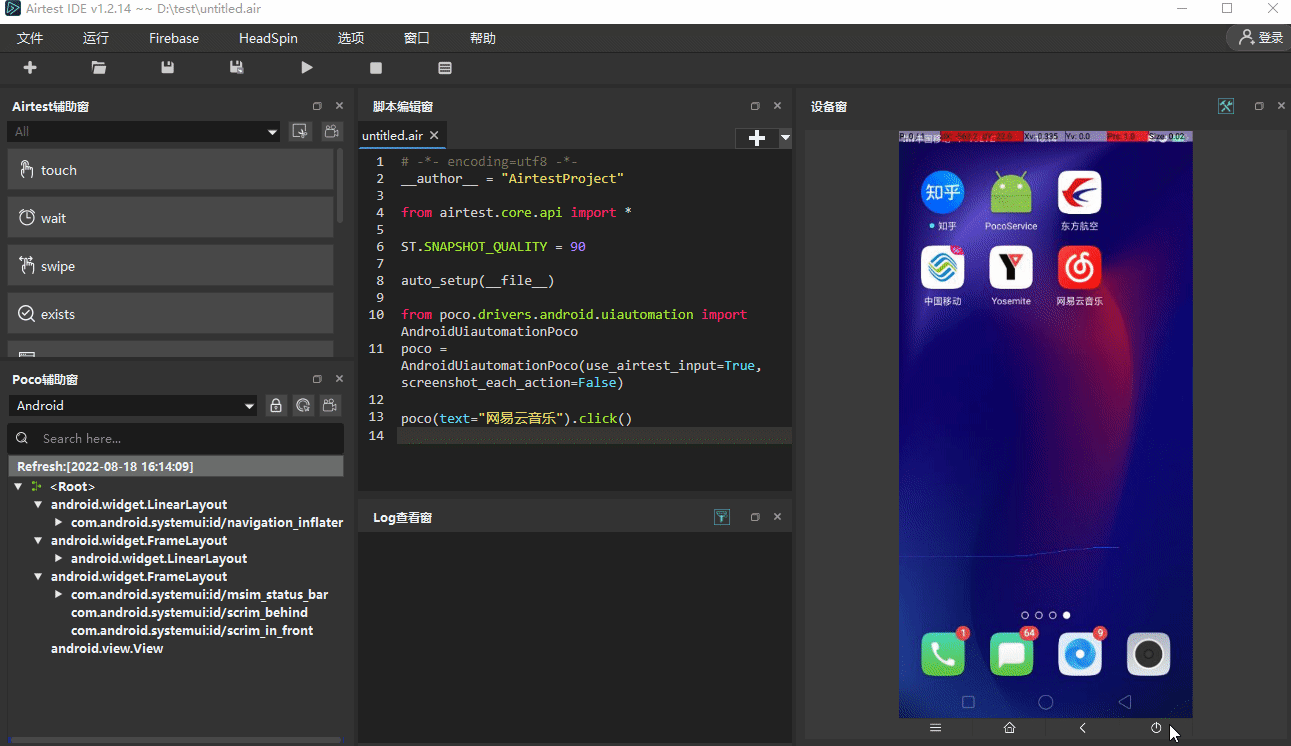Start Poco recording with the camera icon
This screenshot has height=746, width=1291.
330,406
